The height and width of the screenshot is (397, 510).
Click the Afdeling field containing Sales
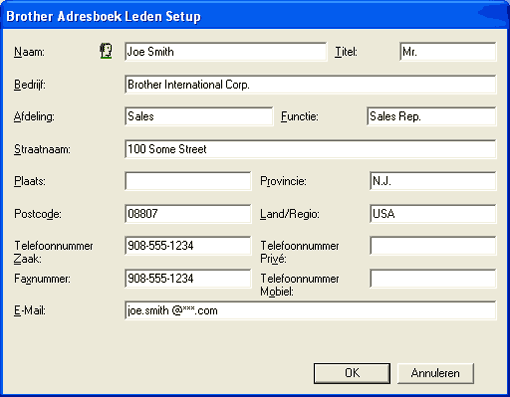[x=199, y=116]
